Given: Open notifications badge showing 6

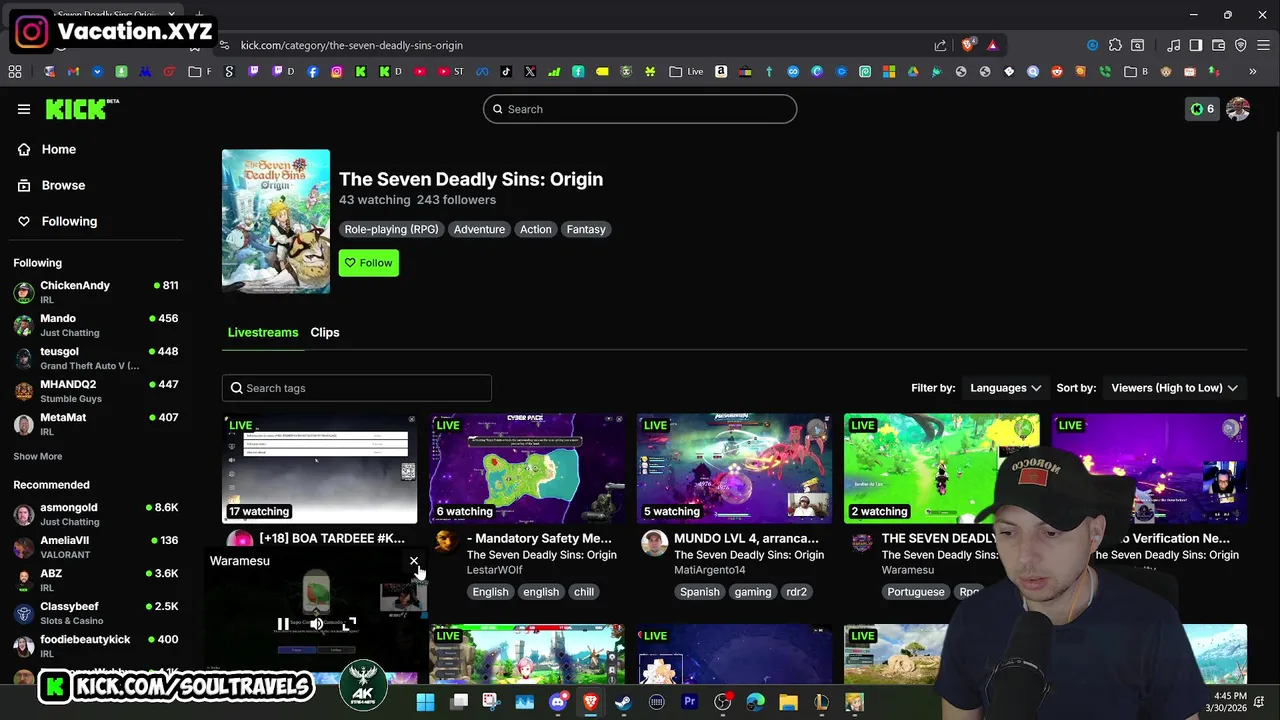Looking at the screenshot, I should [1202, 109].
